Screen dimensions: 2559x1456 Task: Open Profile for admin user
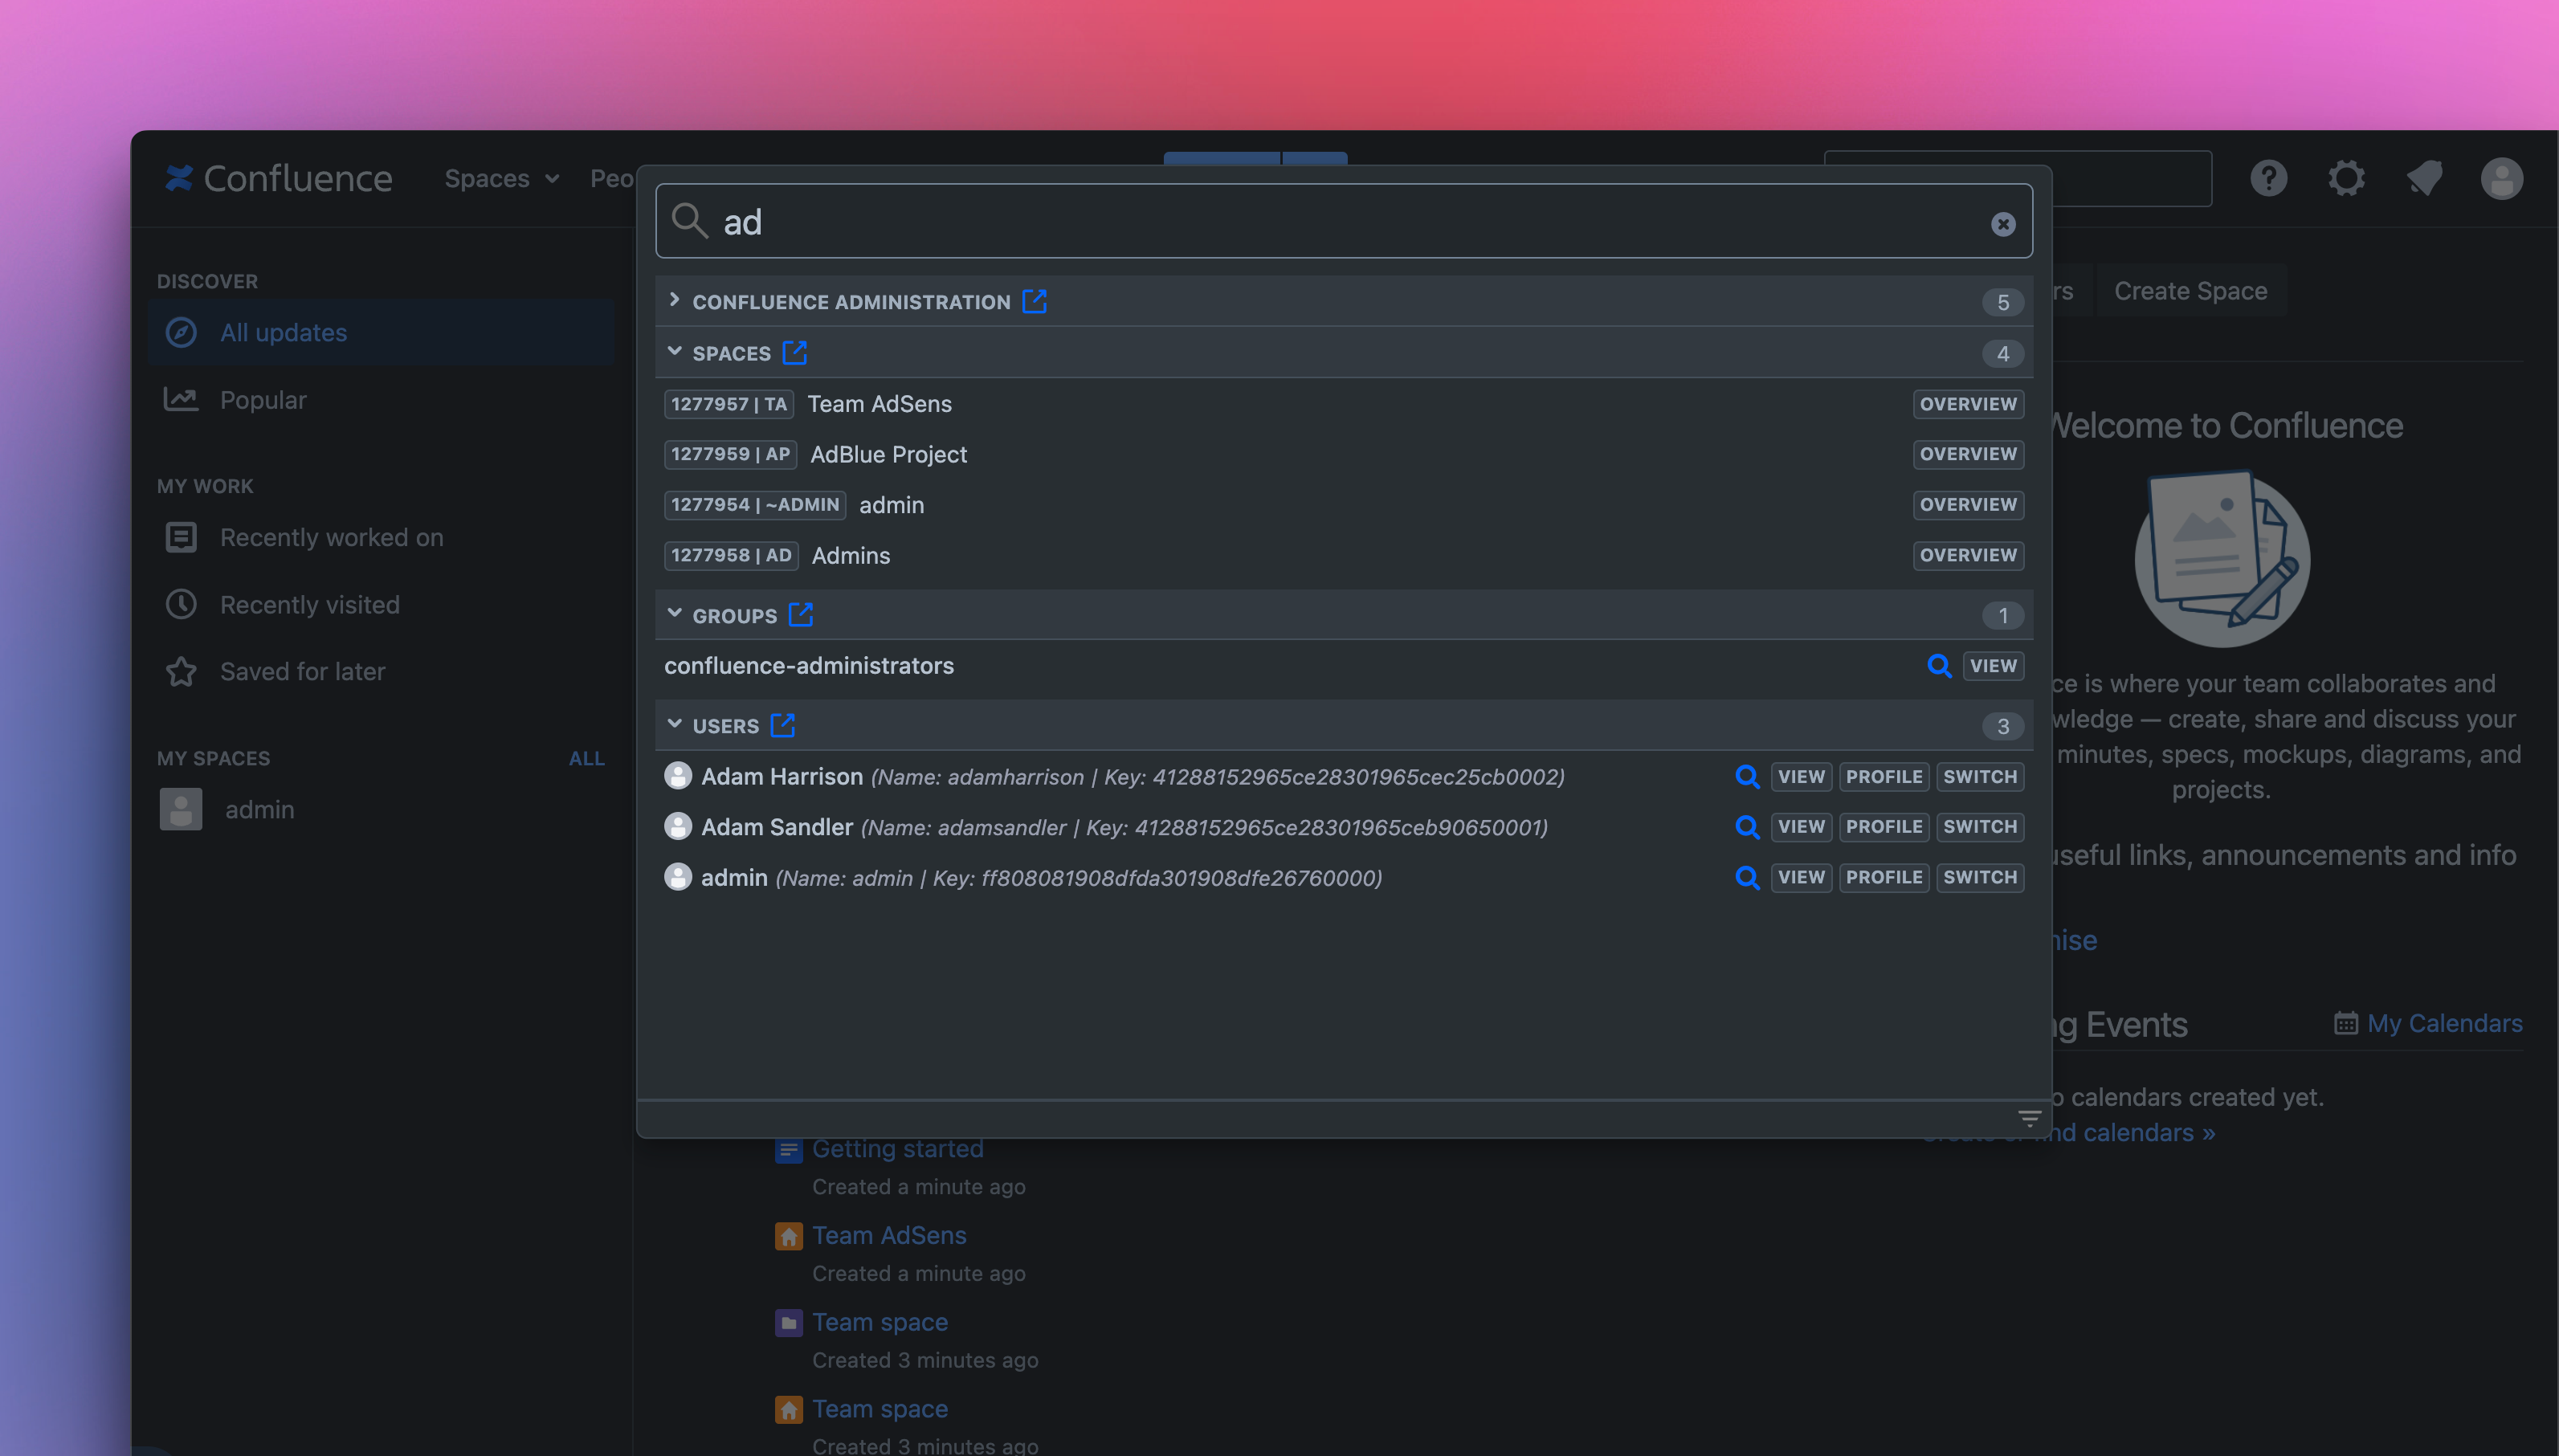pyautogui.click(x=1883, y=877)
